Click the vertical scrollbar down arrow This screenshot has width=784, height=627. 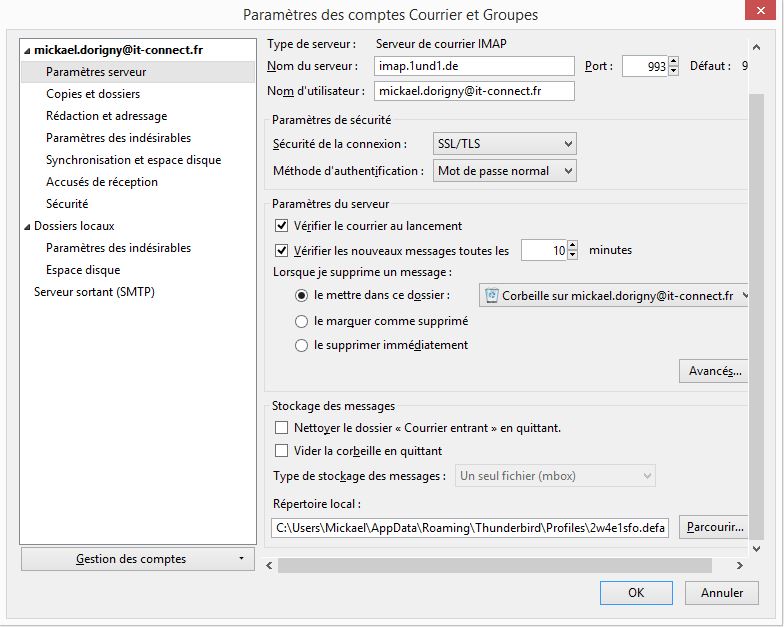coord(756,548)
